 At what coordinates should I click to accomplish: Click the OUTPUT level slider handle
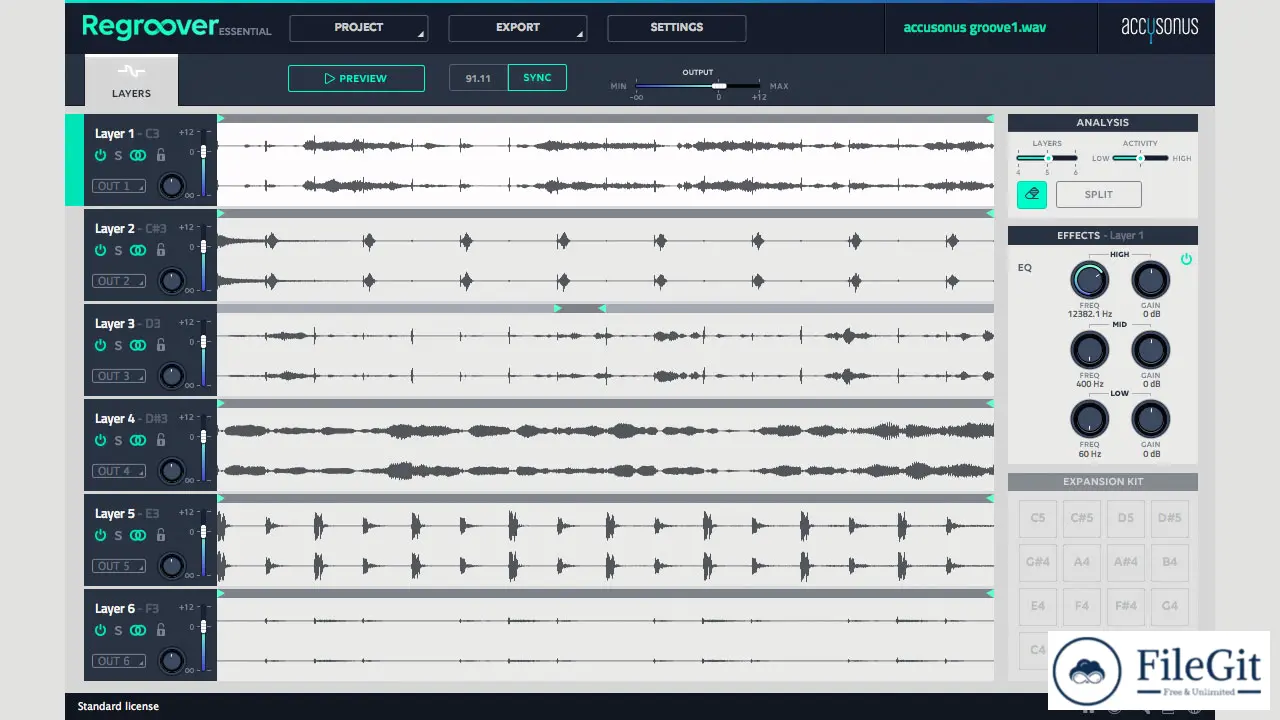click(x=719, y=86)
